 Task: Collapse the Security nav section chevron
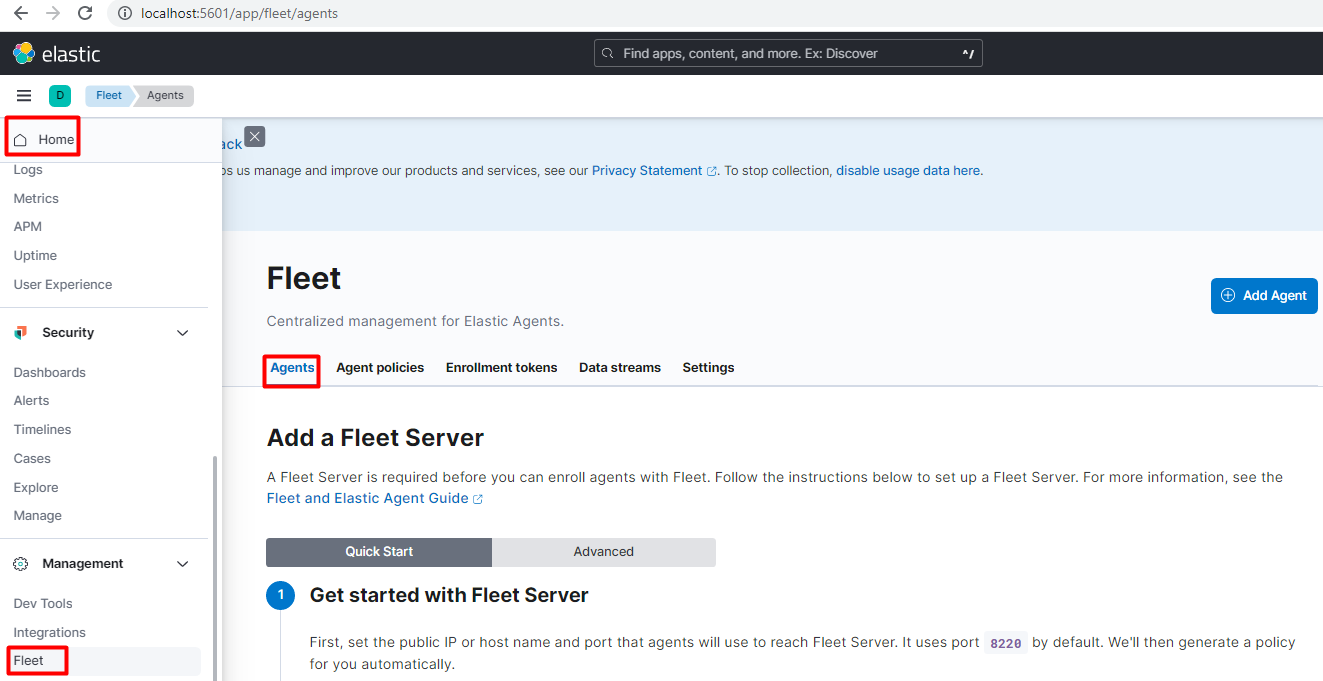pos(183,333)
